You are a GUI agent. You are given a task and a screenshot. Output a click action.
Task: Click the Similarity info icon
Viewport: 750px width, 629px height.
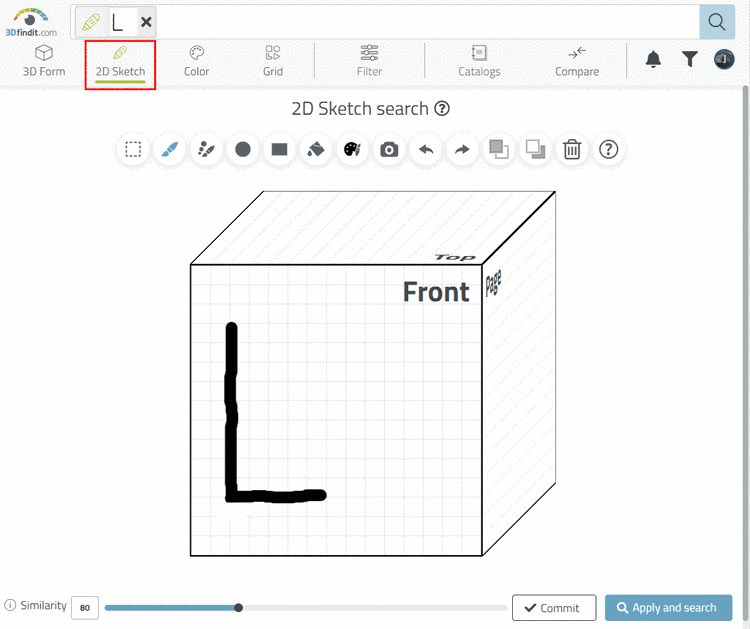pyautogui.click(x=10, y=605)
